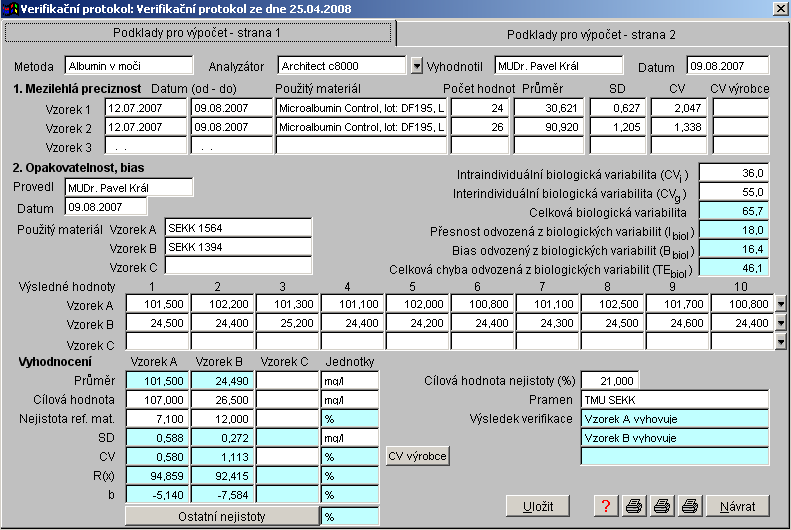Click the CV výrobce button
The height and width of the screenshot is (530, 791).
pos(417,457)
